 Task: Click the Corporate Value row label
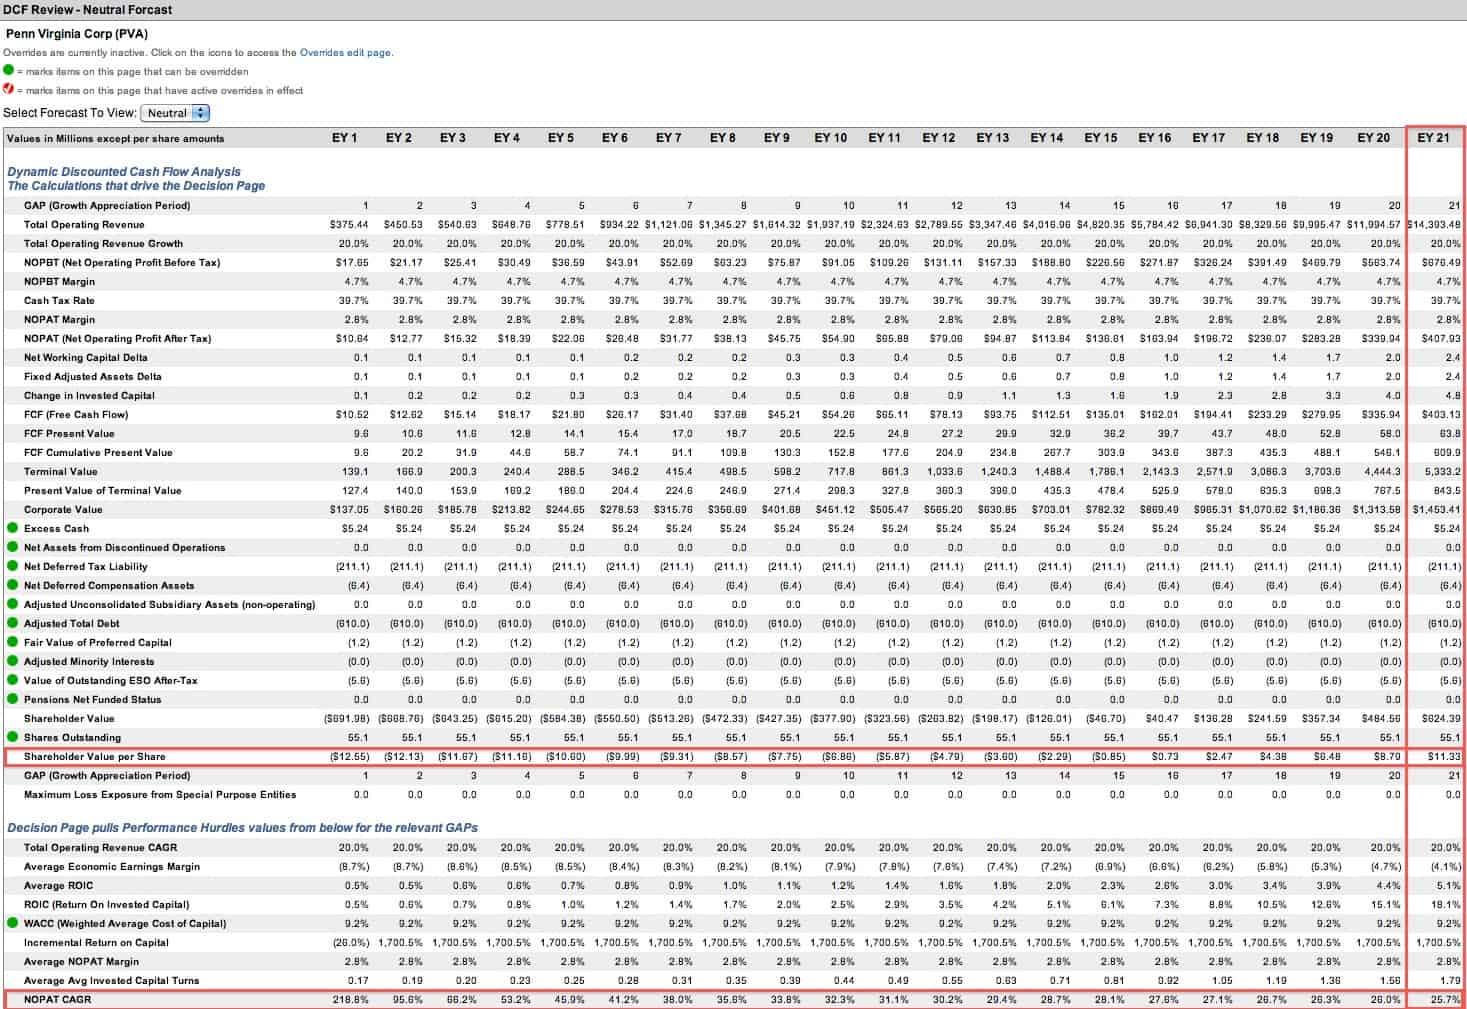click(63, 509)
